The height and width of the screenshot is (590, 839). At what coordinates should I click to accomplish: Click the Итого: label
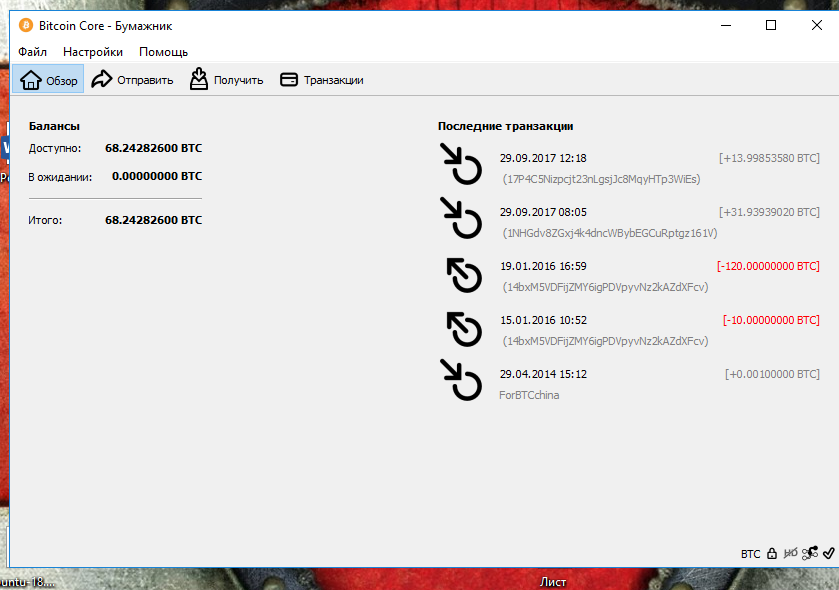(x=45, y=220)
